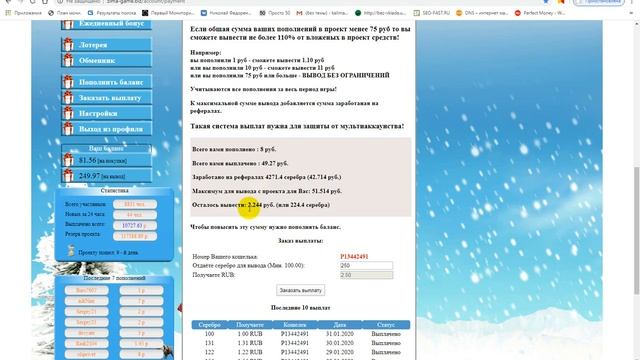Click the gift icon beside Лотерея
This screenshot has width=640, height=360.
68,44
